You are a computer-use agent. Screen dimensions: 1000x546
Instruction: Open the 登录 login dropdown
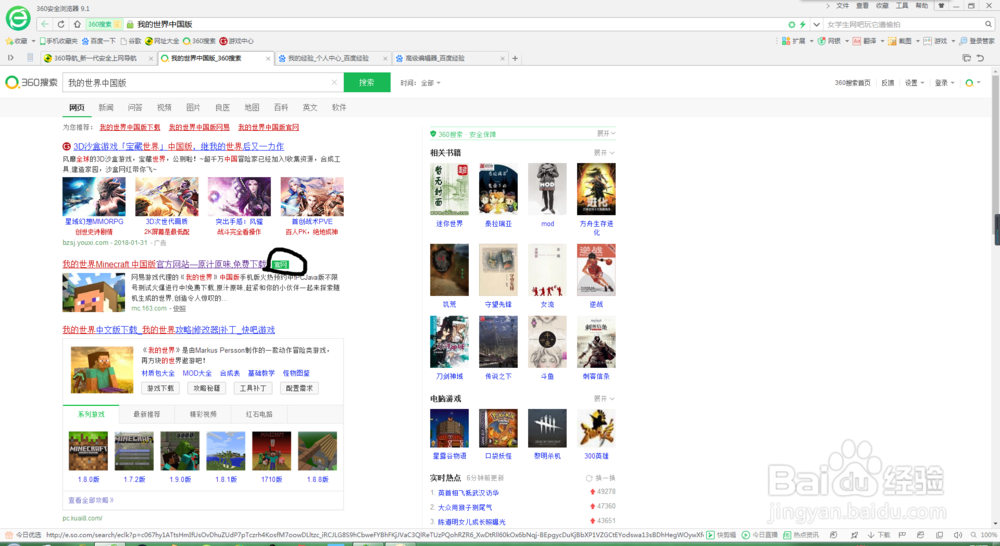pos(945,83)
